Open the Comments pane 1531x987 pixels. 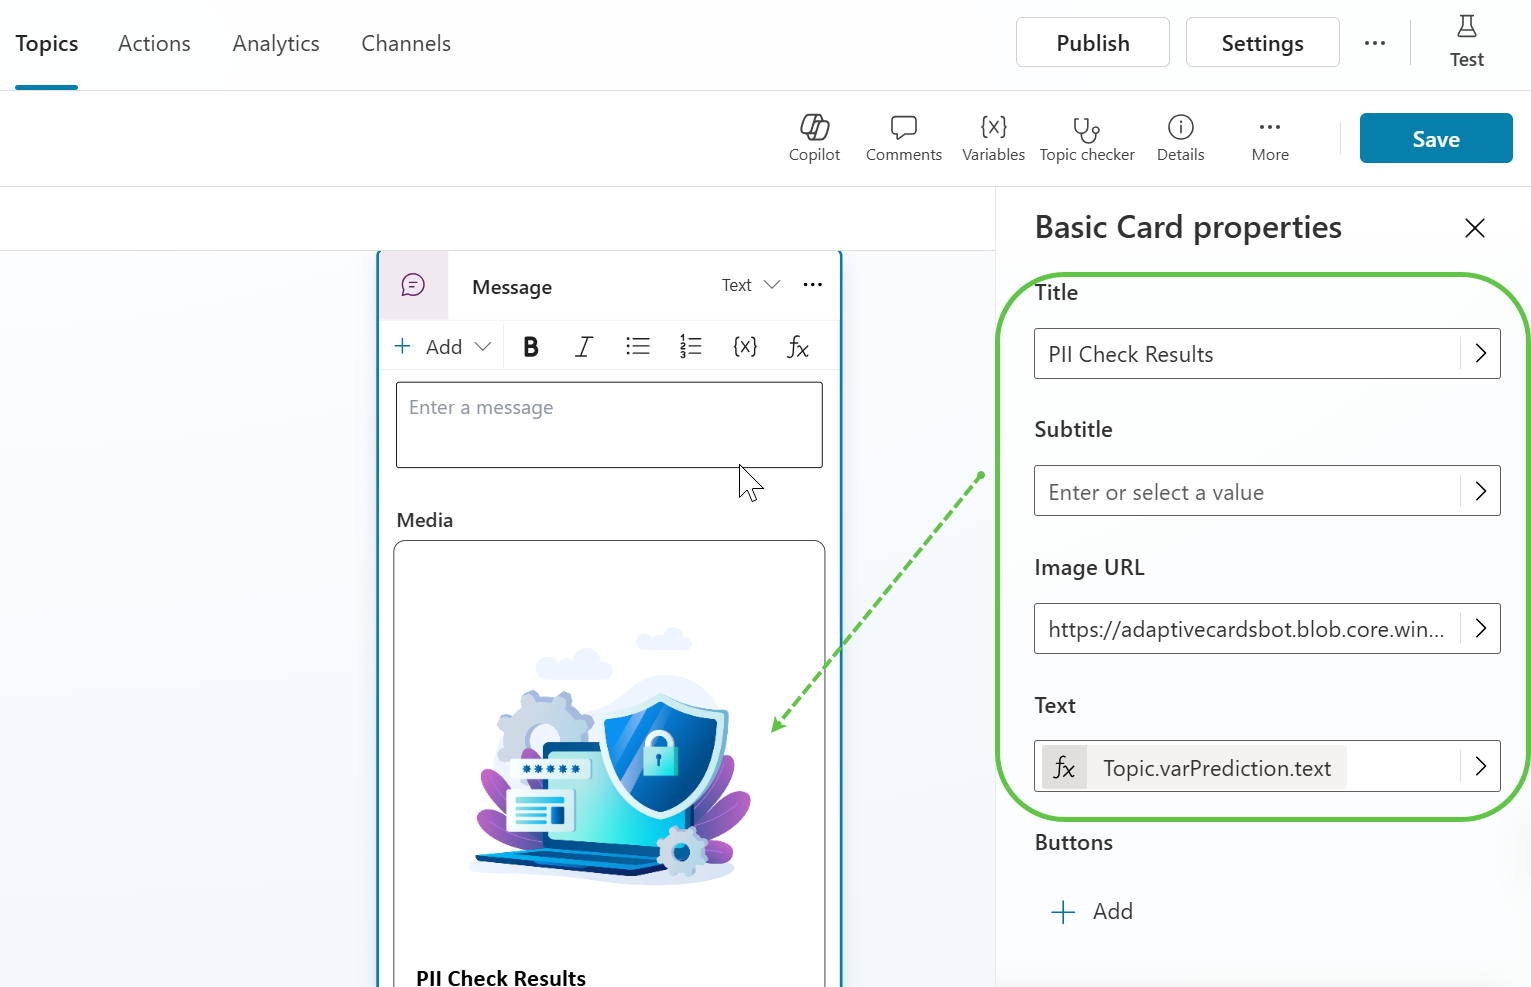(x=903, y=128)
